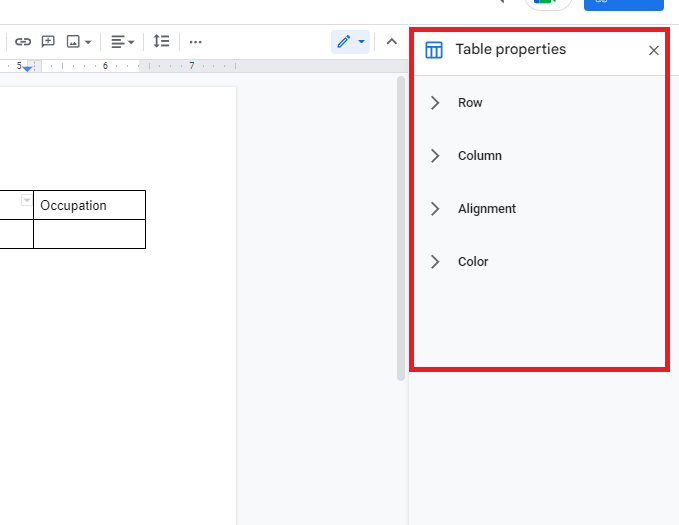
Task: Click the blue button at top right
Action: (x=624, y=4)
